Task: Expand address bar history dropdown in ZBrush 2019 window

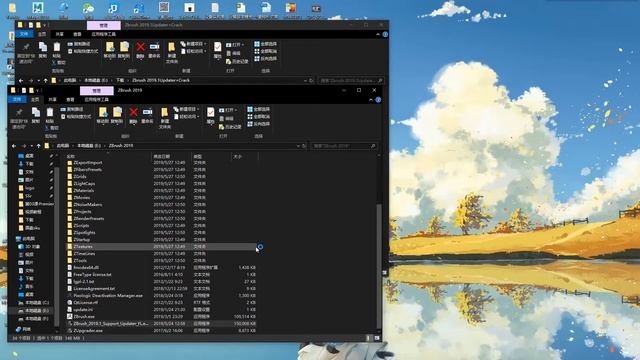Action: tap(298, 146)
